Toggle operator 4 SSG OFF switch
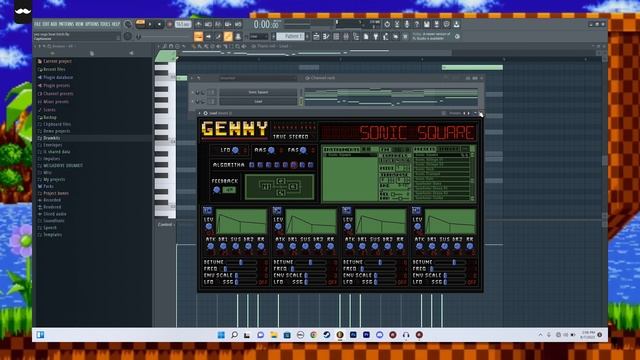The image size is (640, 360). coord(472,282)
